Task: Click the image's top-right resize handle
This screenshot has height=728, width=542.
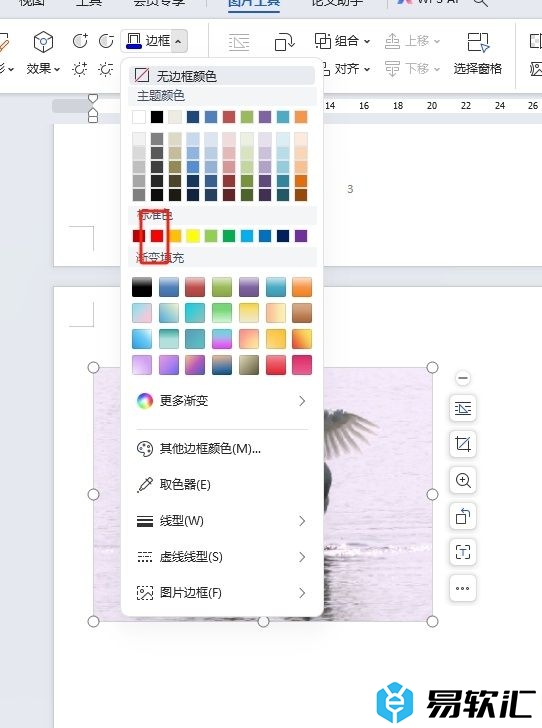Action: pyautogui.click(x=432, y=368)
